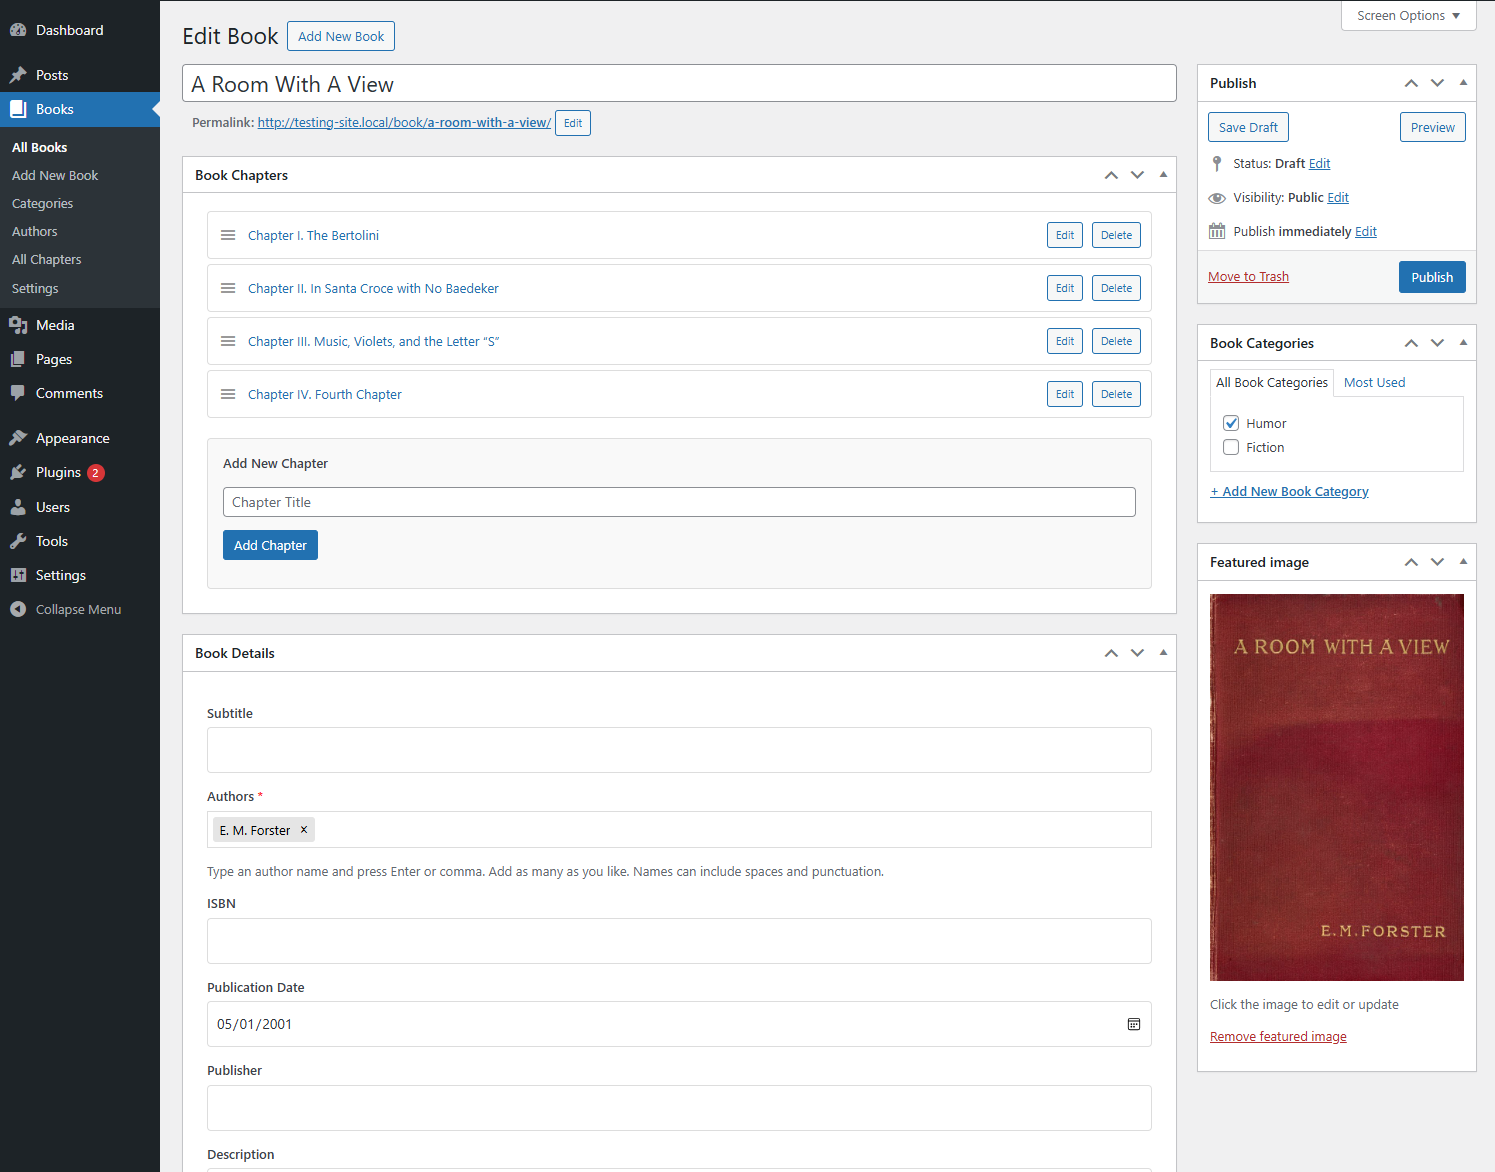Toggle the Featured image panel
The height and width of the screenshot is (1172, 1495).
coord(1463,562)
